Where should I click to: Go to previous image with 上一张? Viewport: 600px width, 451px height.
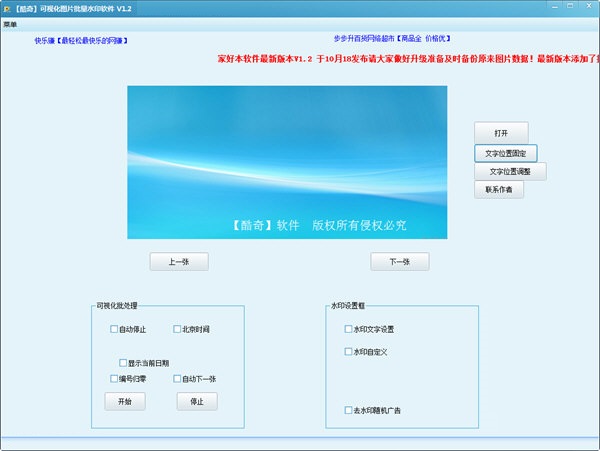click(179, 262)
